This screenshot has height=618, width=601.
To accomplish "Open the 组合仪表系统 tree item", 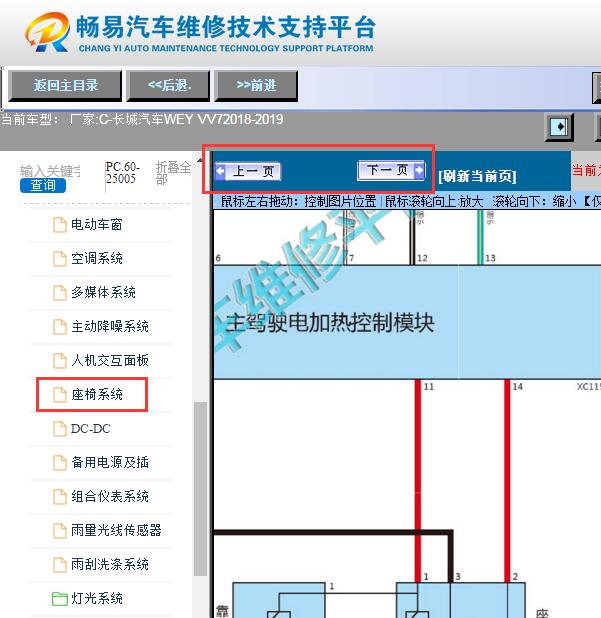I will click(x=110, y=496).
